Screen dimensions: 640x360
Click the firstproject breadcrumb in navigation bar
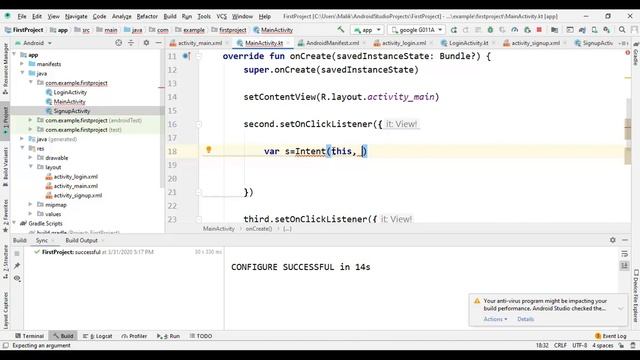[x=229, y=30]
